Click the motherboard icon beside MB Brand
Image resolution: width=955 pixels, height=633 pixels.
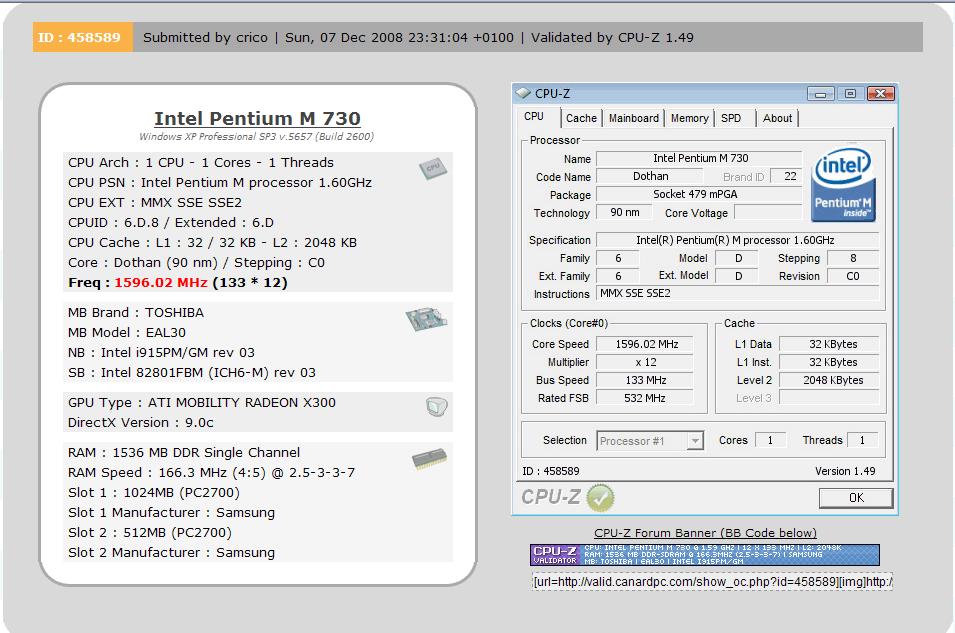426,319
